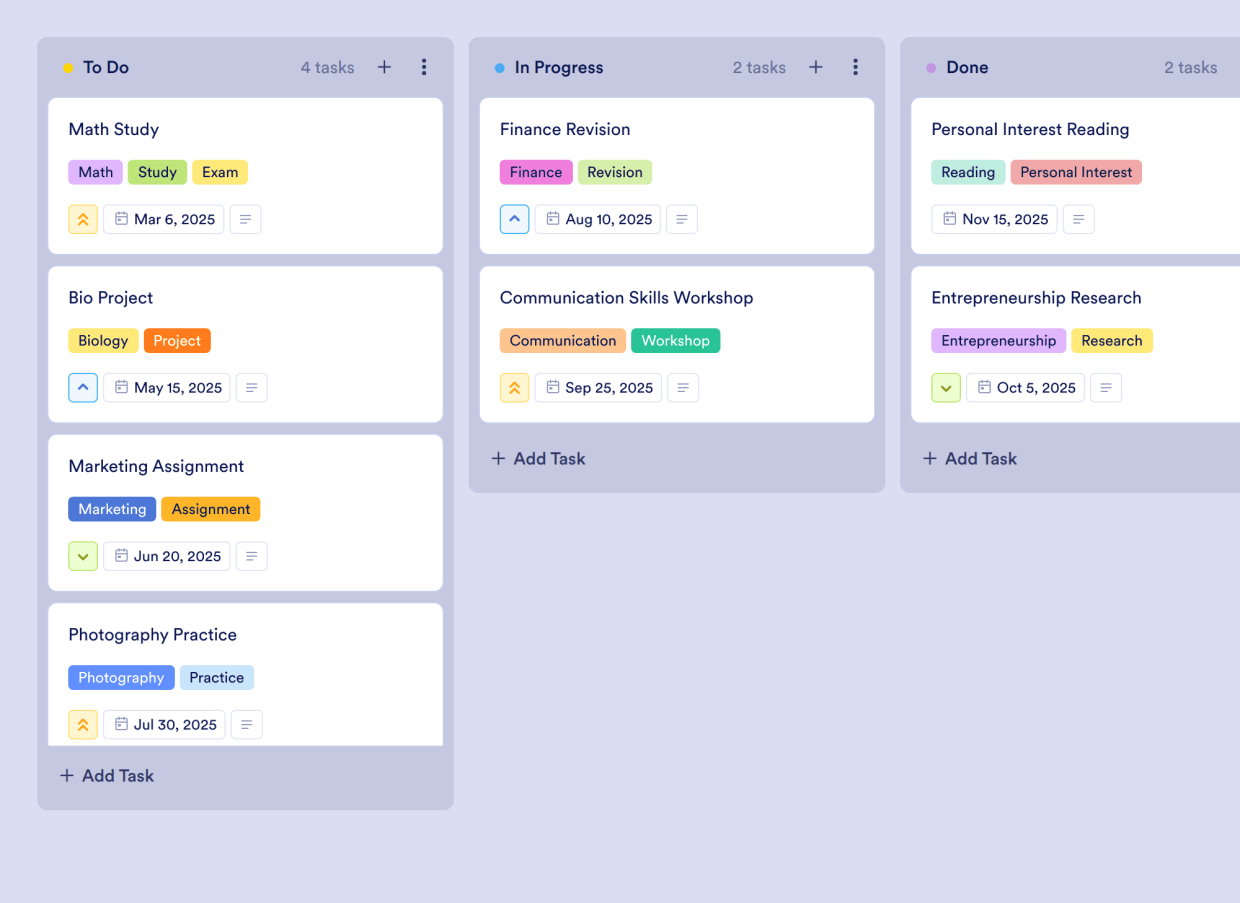1240x903 pixels.
Task: Open the To Do column options menu
Action: (424, 67)
